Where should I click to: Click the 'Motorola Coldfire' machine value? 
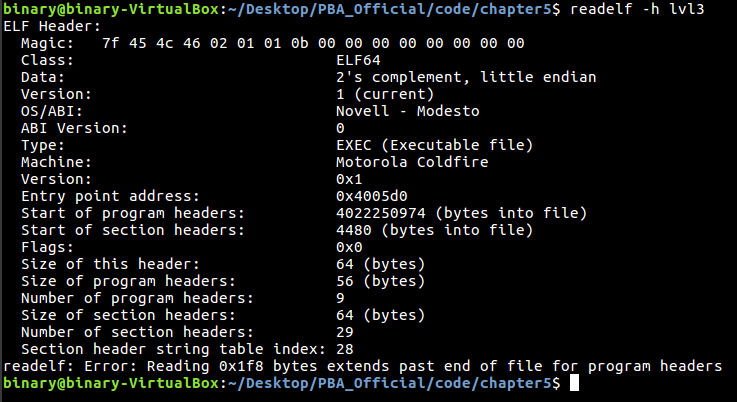tap(412, 162)
